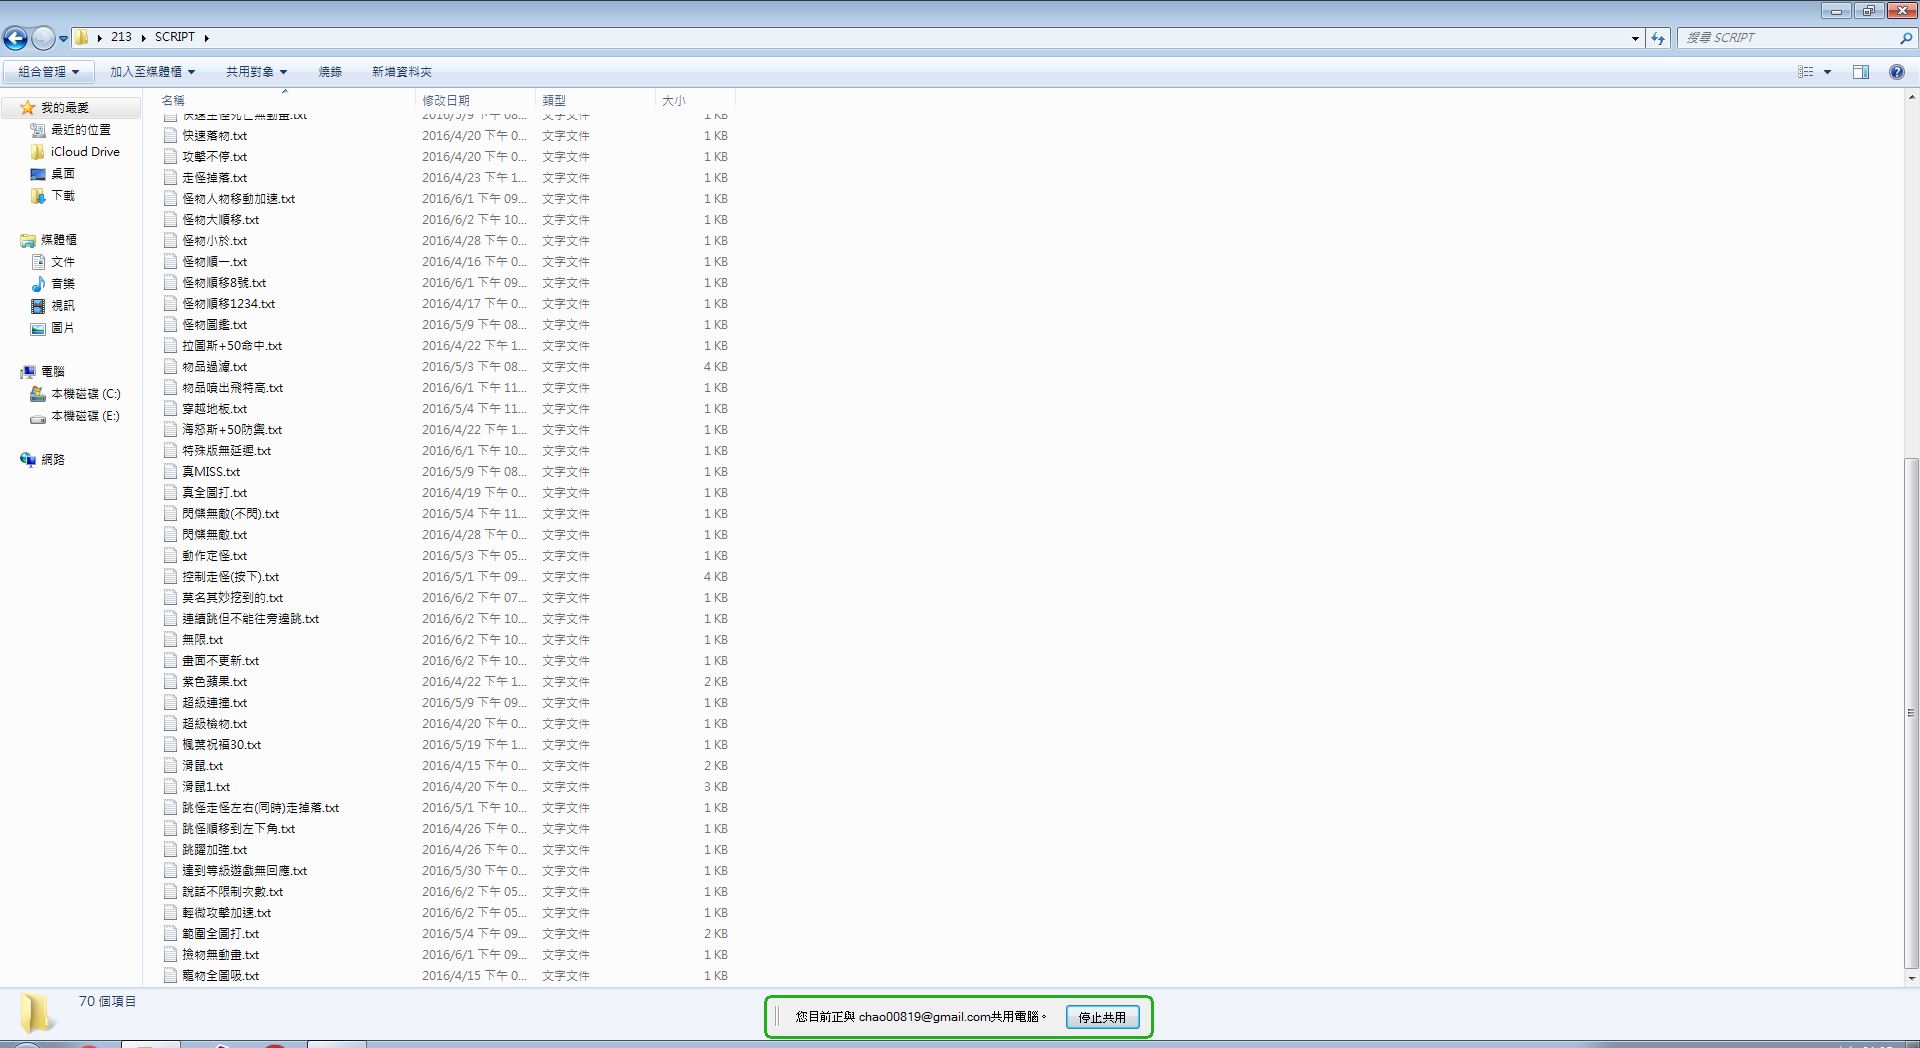1920x1048 pixels.
Task: Select file 閃爍無敵(不閃).txt
Action: pyautogui.click(x=230, y=514)
